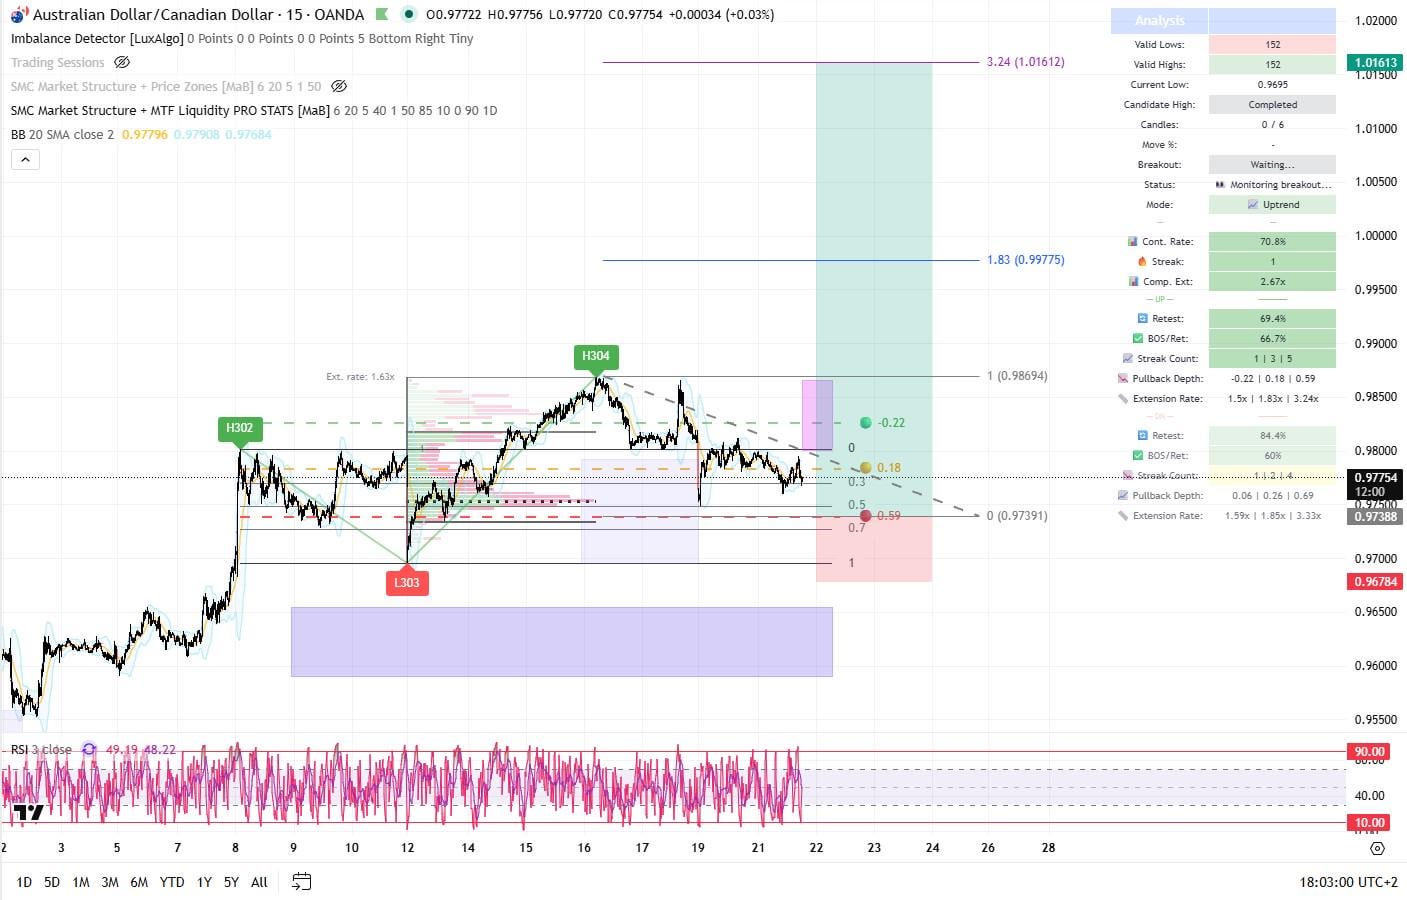Click the AUD/CAD country flags icon
1407x900 pixels.
click(x=18, y=15)
